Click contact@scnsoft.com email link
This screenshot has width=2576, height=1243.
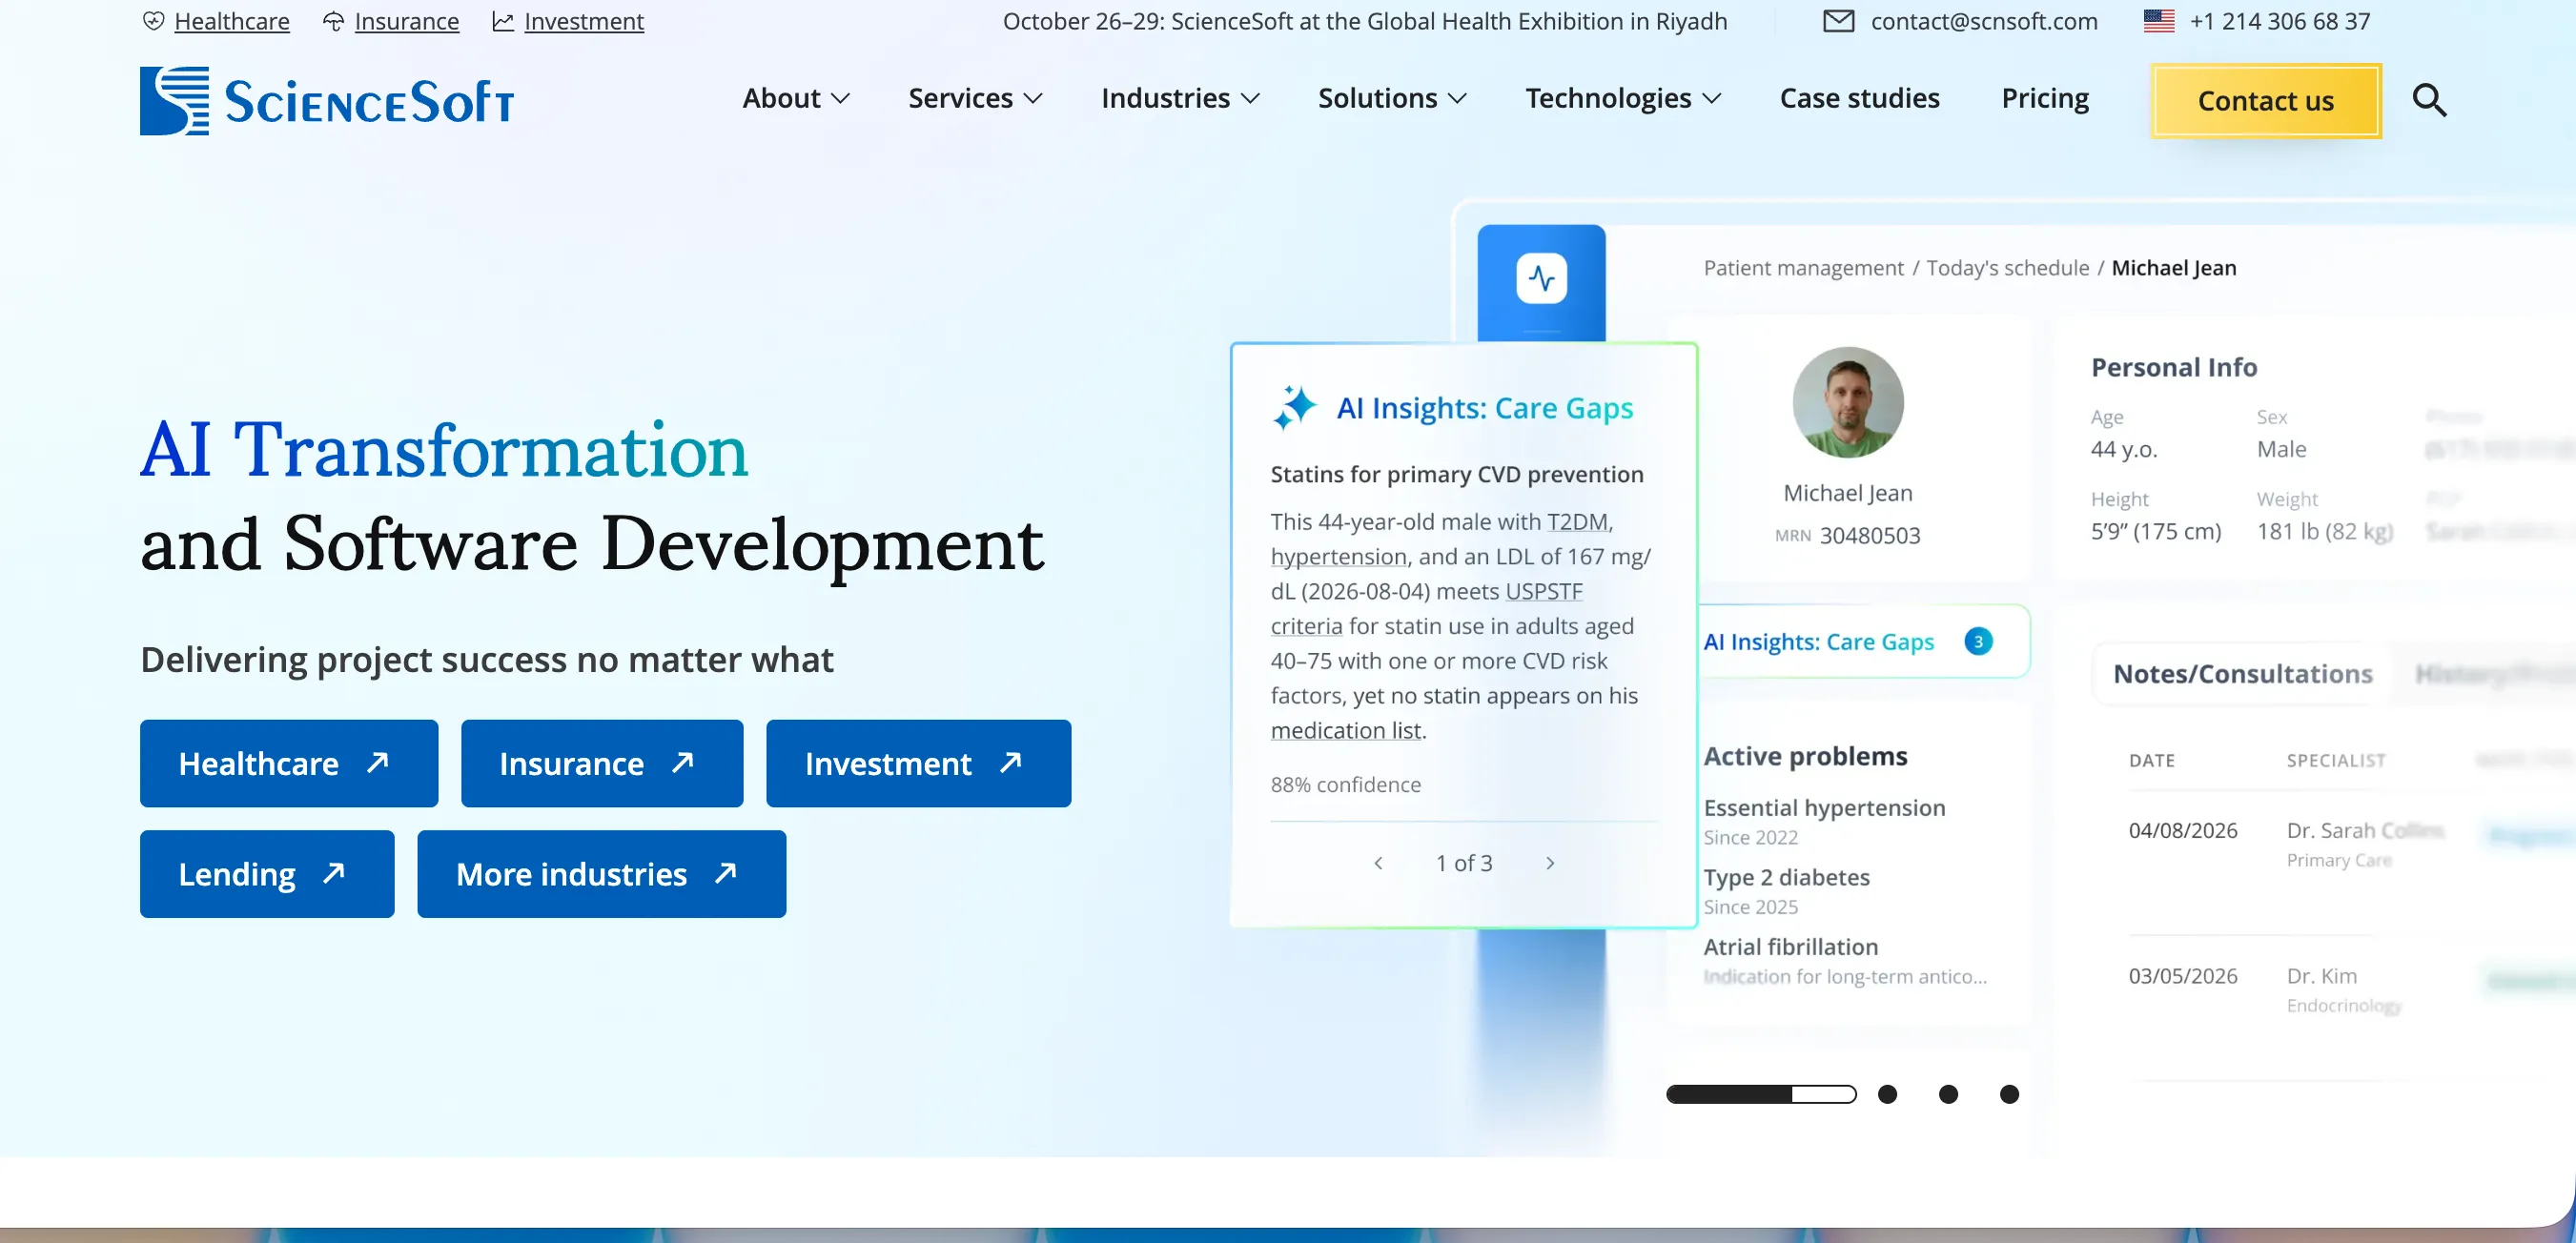click(x=1984, y=21)
